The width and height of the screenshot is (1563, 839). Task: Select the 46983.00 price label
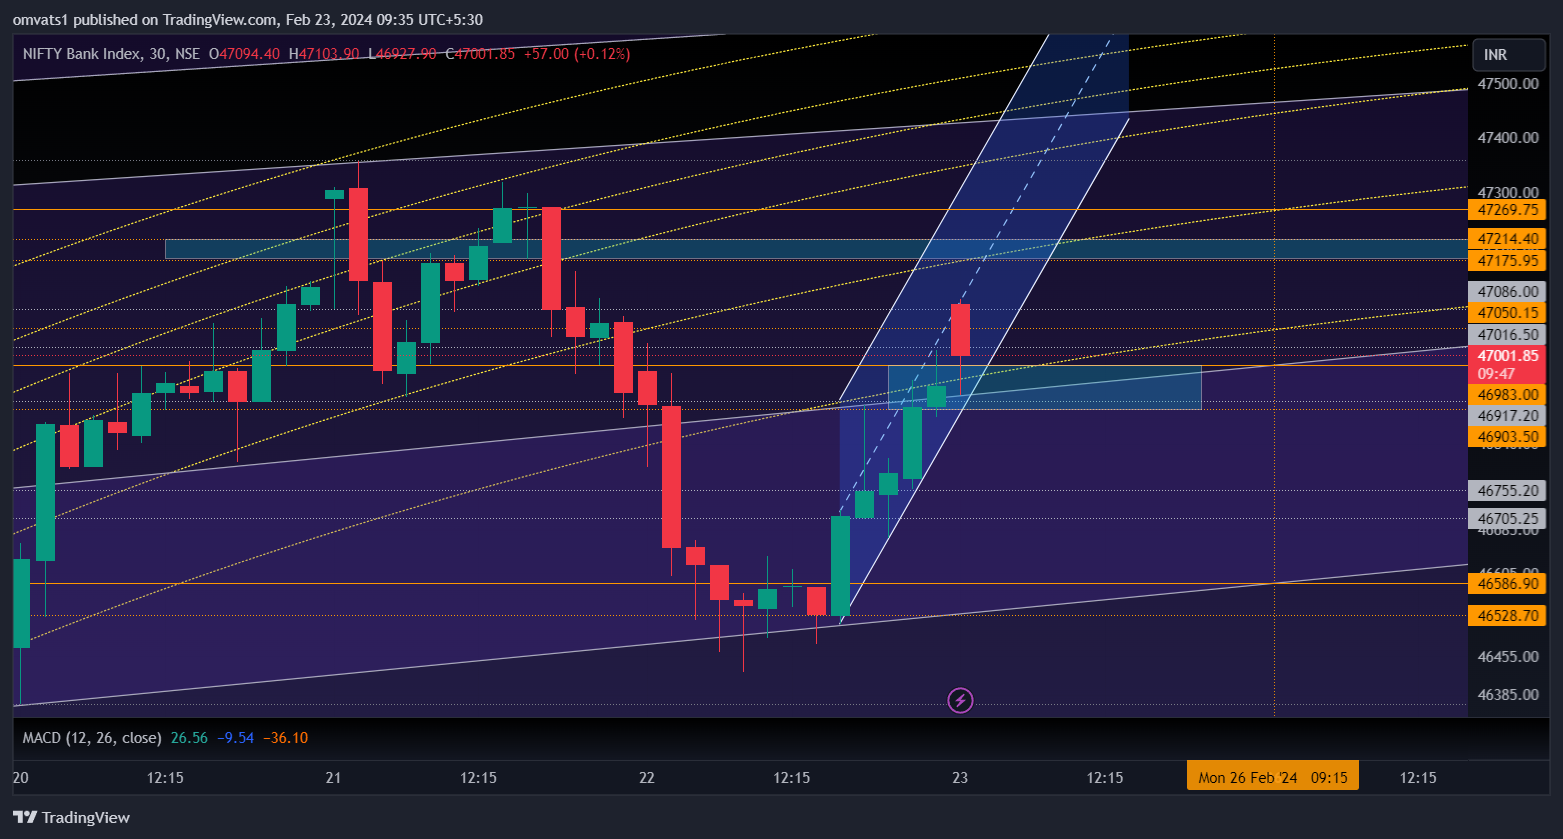[1507, 394]
